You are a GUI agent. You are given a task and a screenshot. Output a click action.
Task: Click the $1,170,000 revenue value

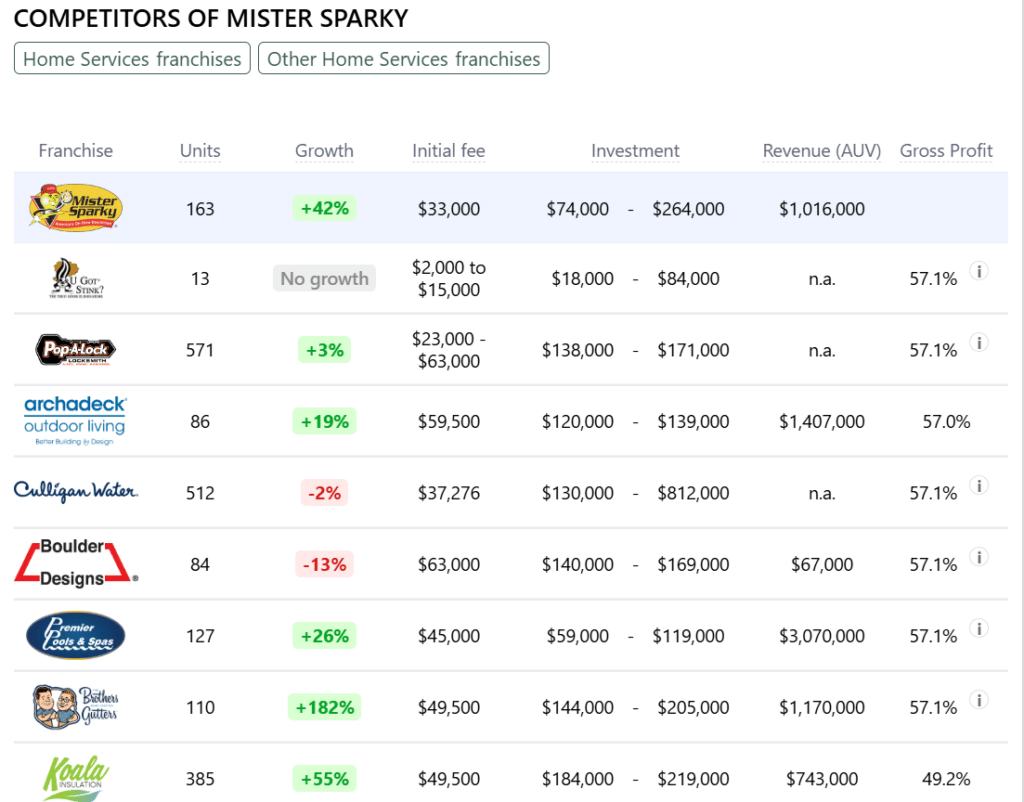pos(822,707)
